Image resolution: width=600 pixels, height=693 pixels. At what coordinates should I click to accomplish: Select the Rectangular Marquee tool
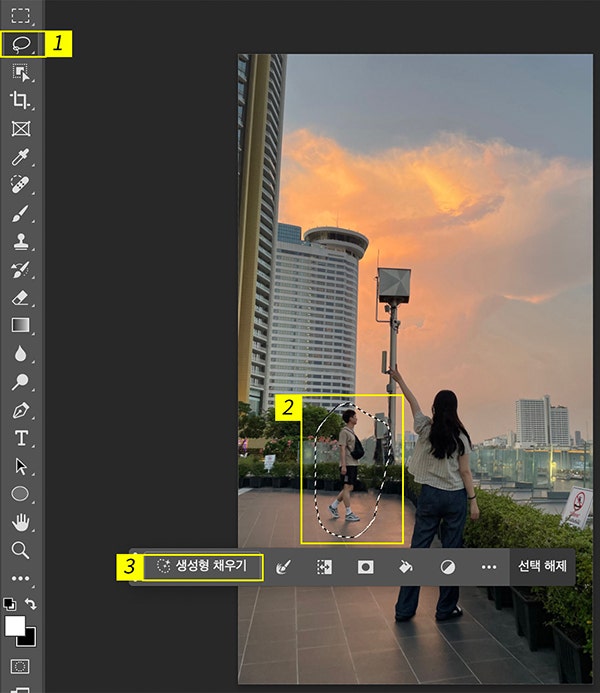20,15
